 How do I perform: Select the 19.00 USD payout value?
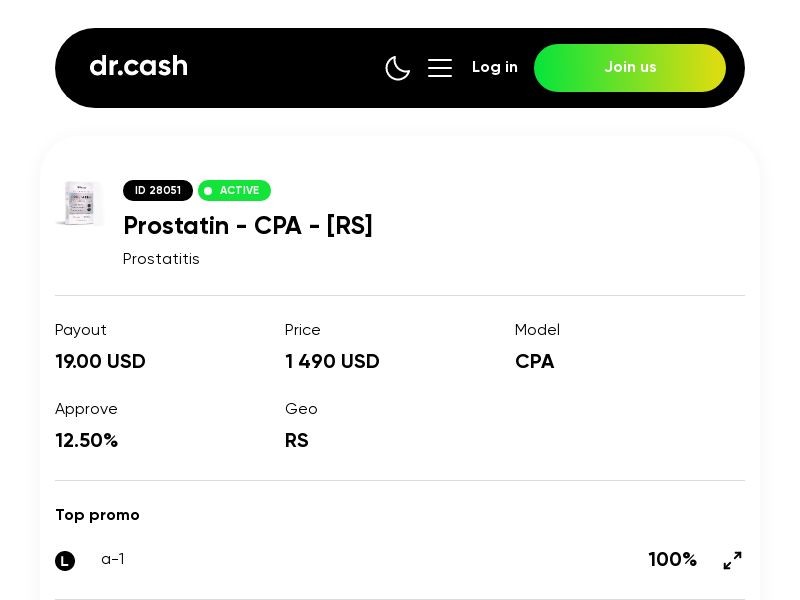click(x=100, y=362)
